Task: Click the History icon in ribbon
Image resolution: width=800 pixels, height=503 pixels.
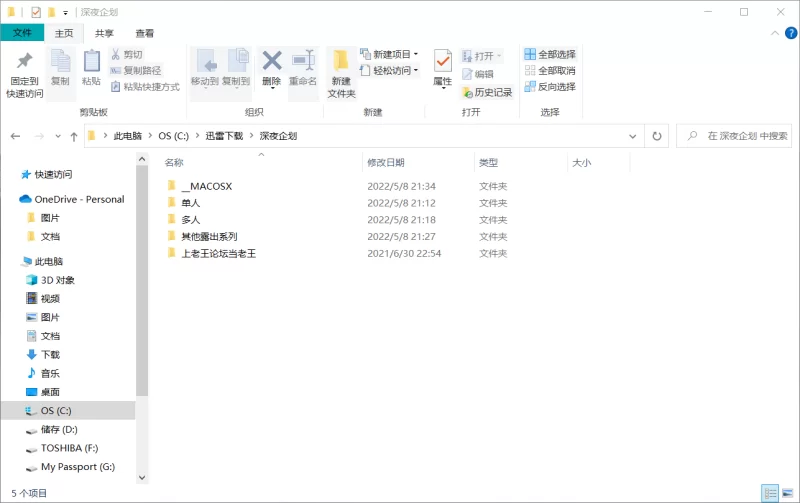Action: coord(486,92)
